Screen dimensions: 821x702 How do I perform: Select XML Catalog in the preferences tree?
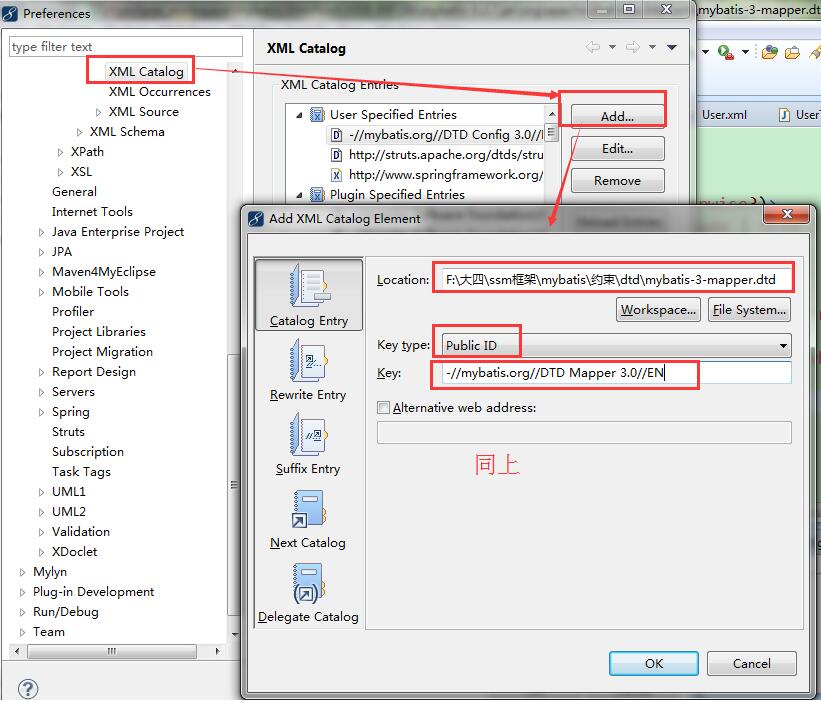click(x=146, y=72)
